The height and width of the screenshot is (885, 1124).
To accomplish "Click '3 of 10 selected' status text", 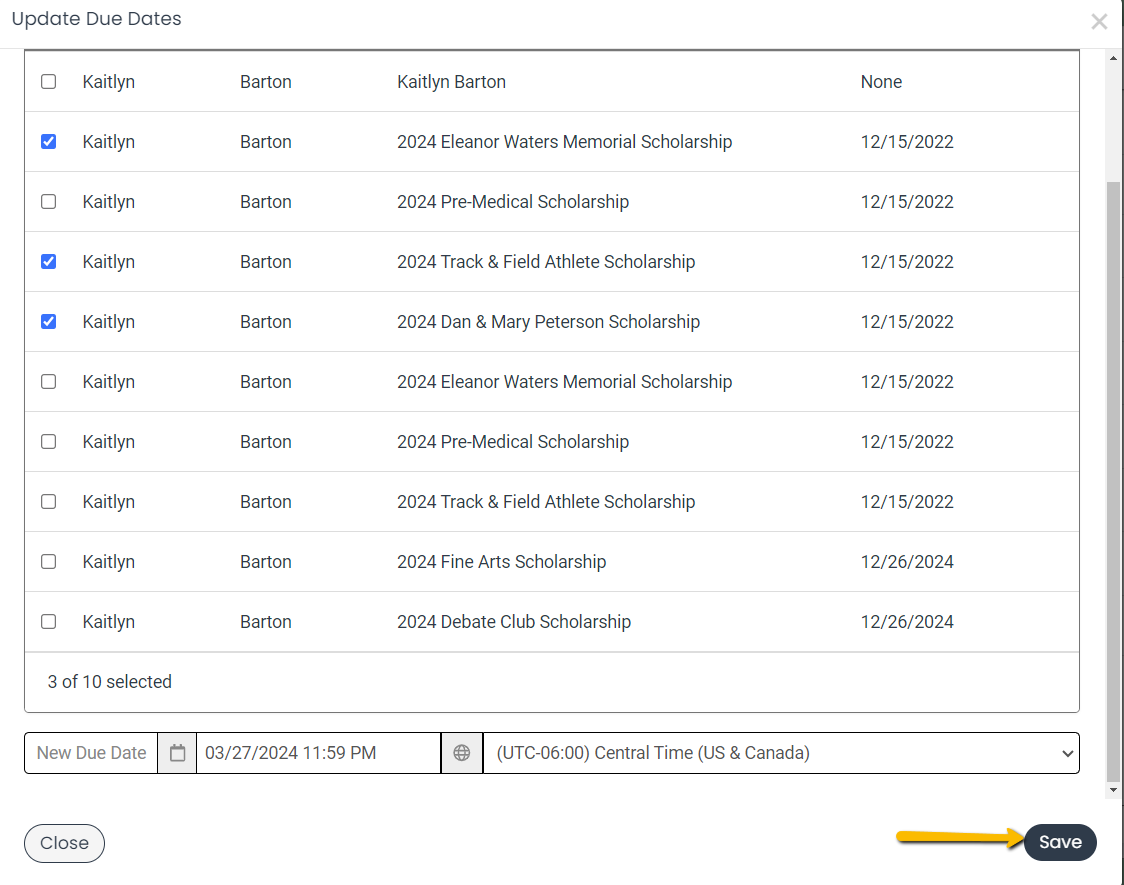I will [110, 681].
